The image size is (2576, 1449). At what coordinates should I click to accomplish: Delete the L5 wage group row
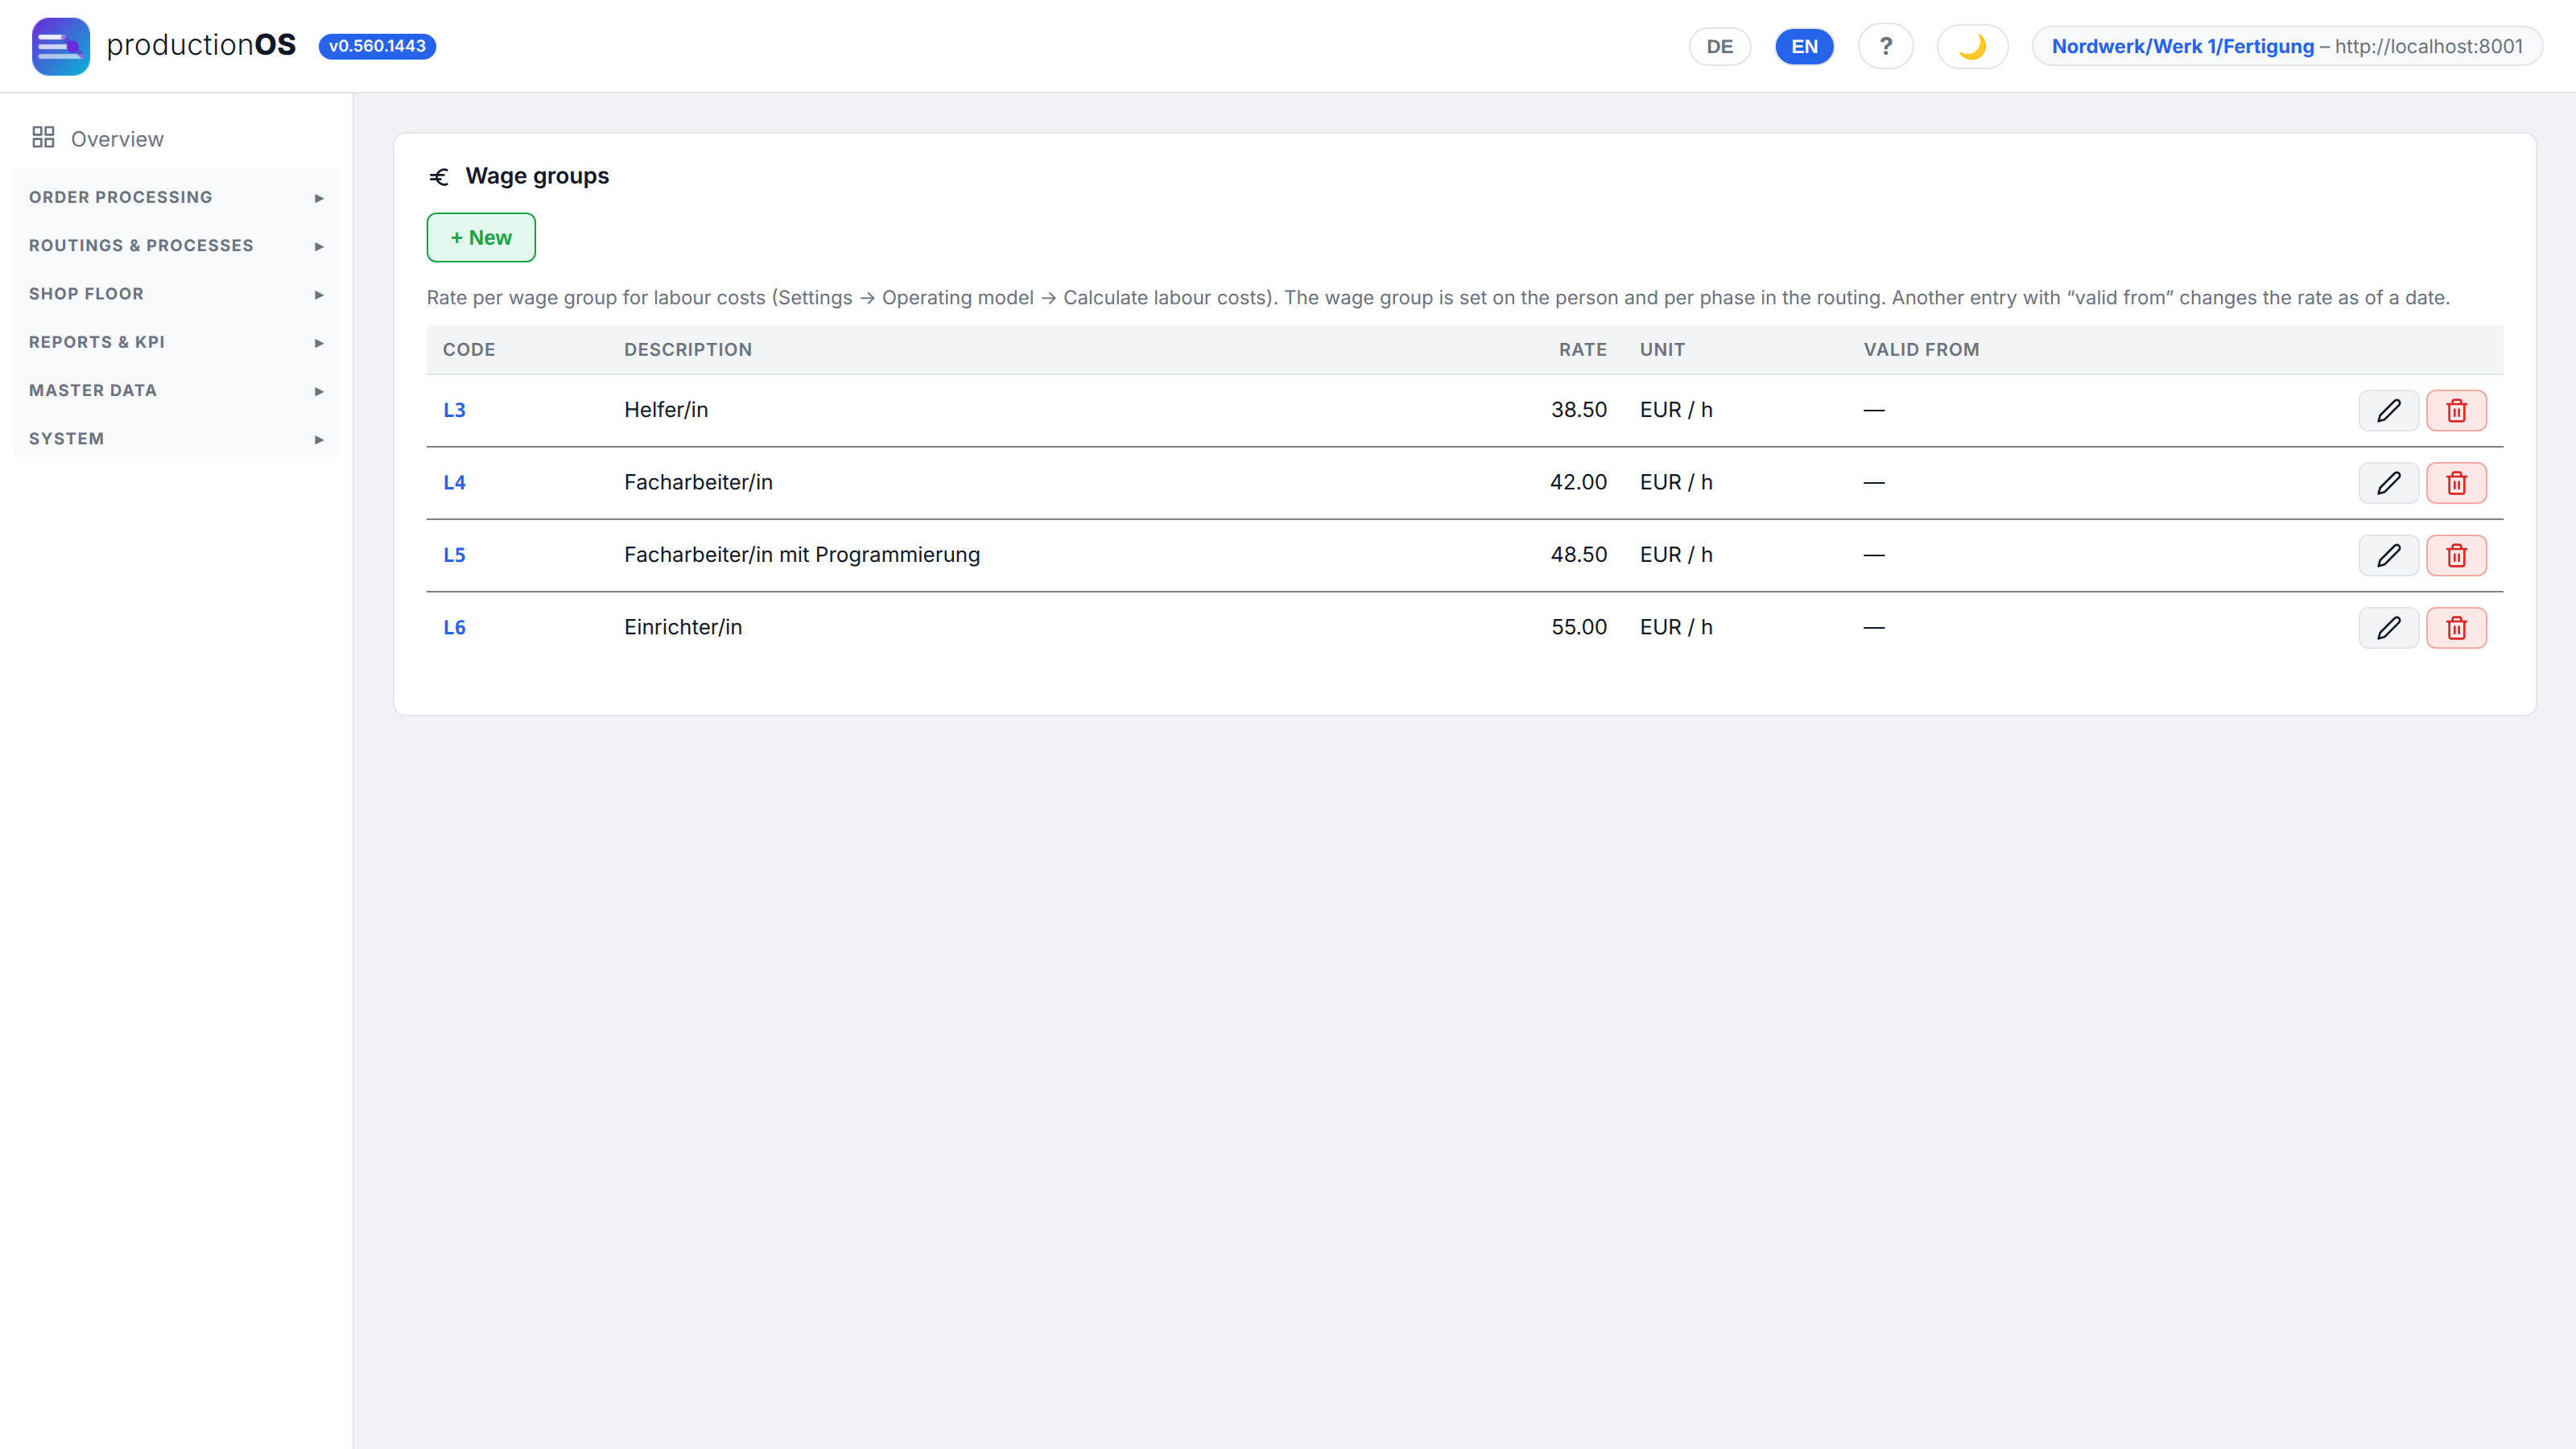(2456, 555)
